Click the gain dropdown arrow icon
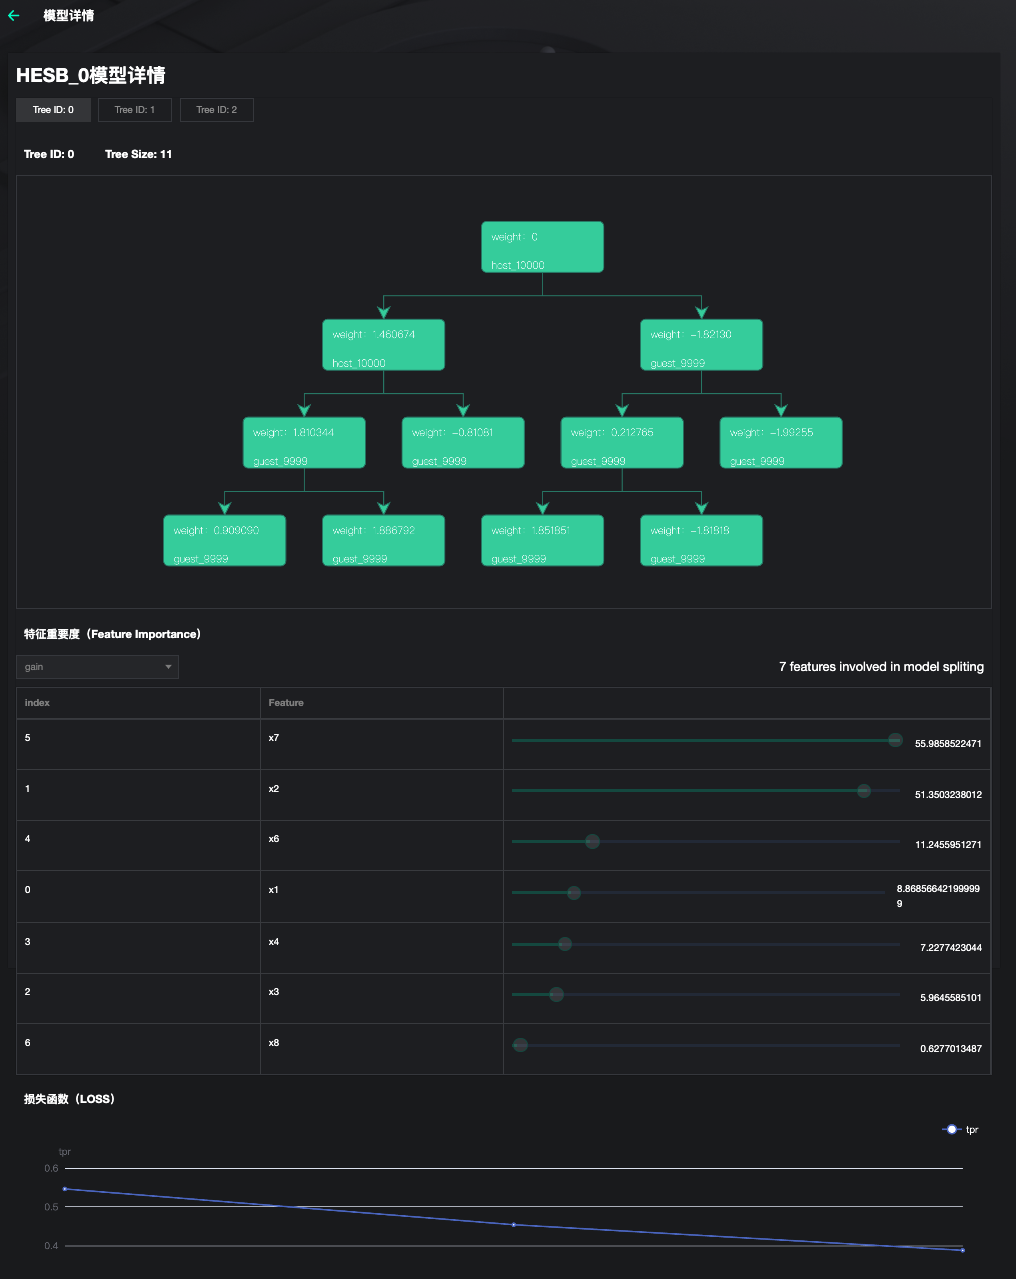The height and width of the screenshot is (1279, 1016). click(x=168, y=667)
